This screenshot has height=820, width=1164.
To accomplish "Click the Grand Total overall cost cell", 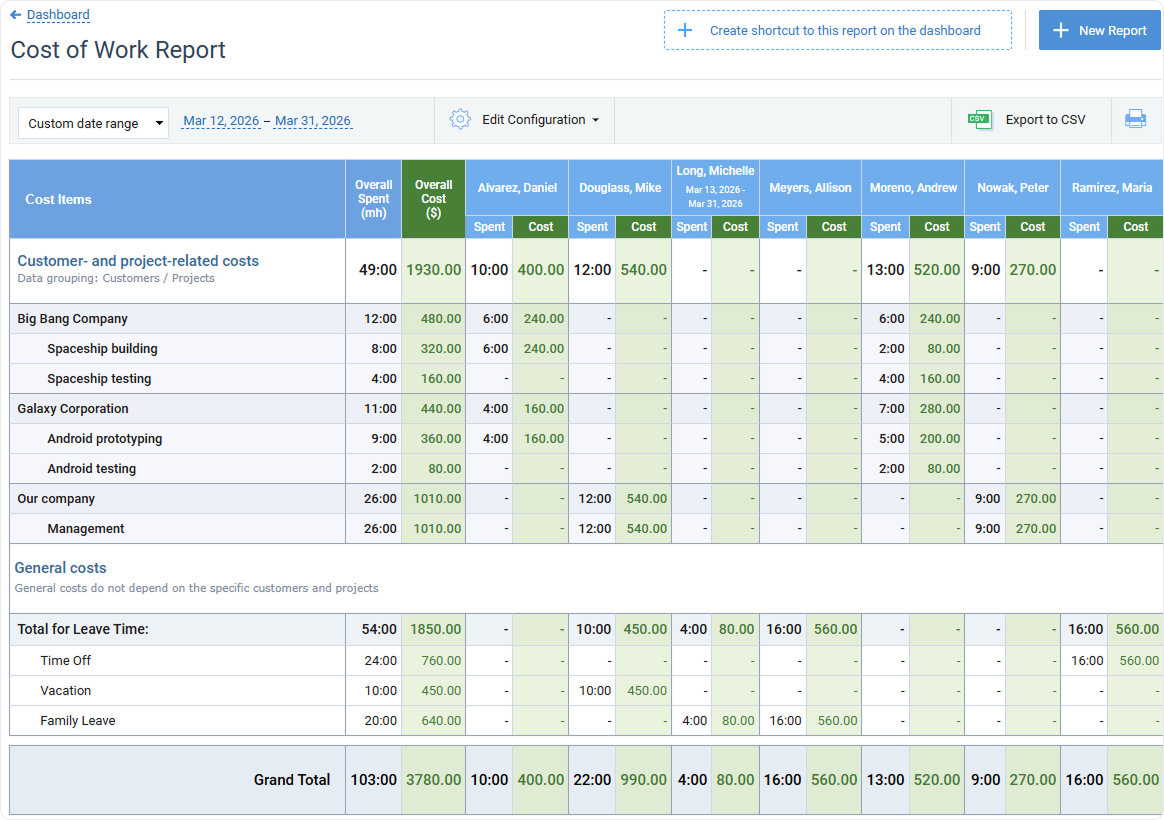I will (432, 780).
